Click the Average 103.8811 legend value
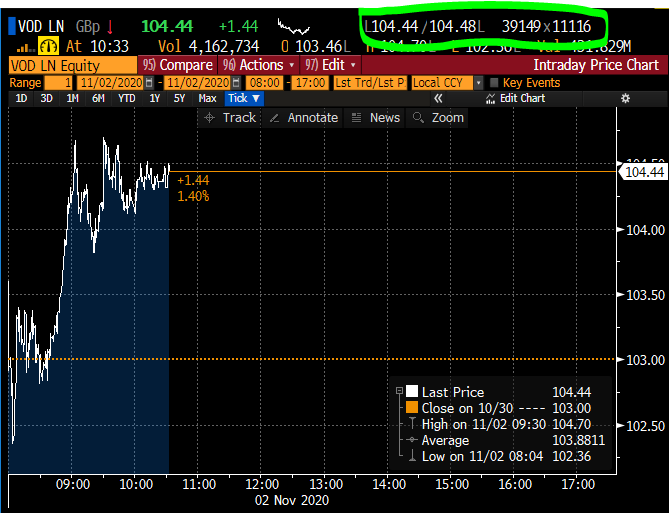 [x=578, y=440]
